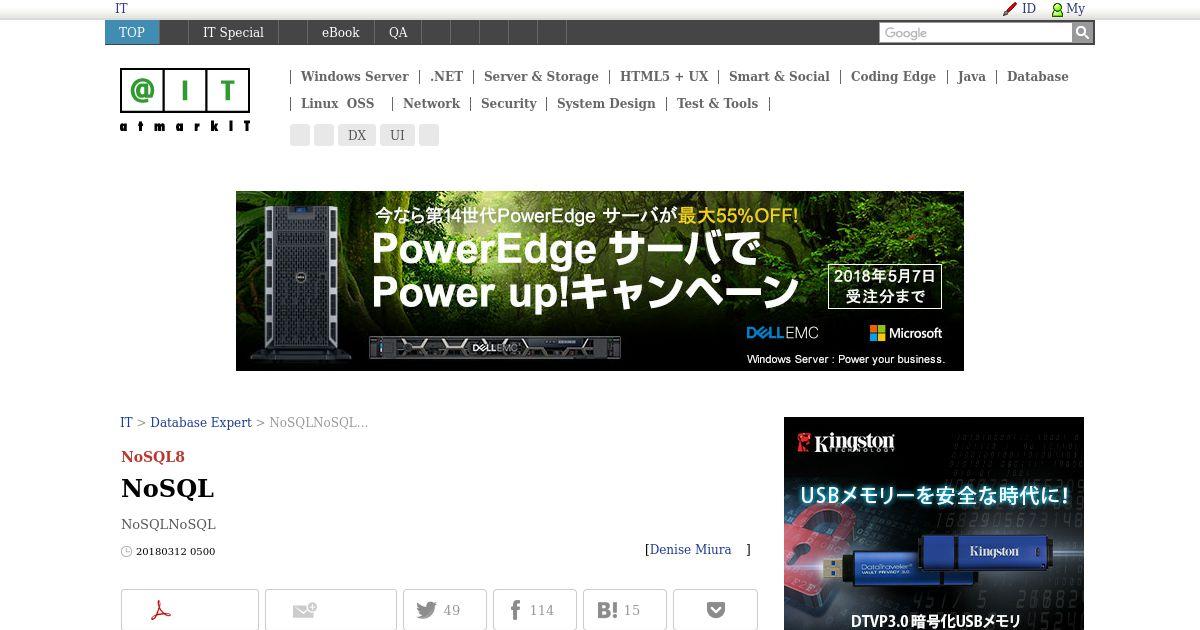Screen dimensions: 1200x630
Task: Click IT in the breadcrumb
Action: 126,422
